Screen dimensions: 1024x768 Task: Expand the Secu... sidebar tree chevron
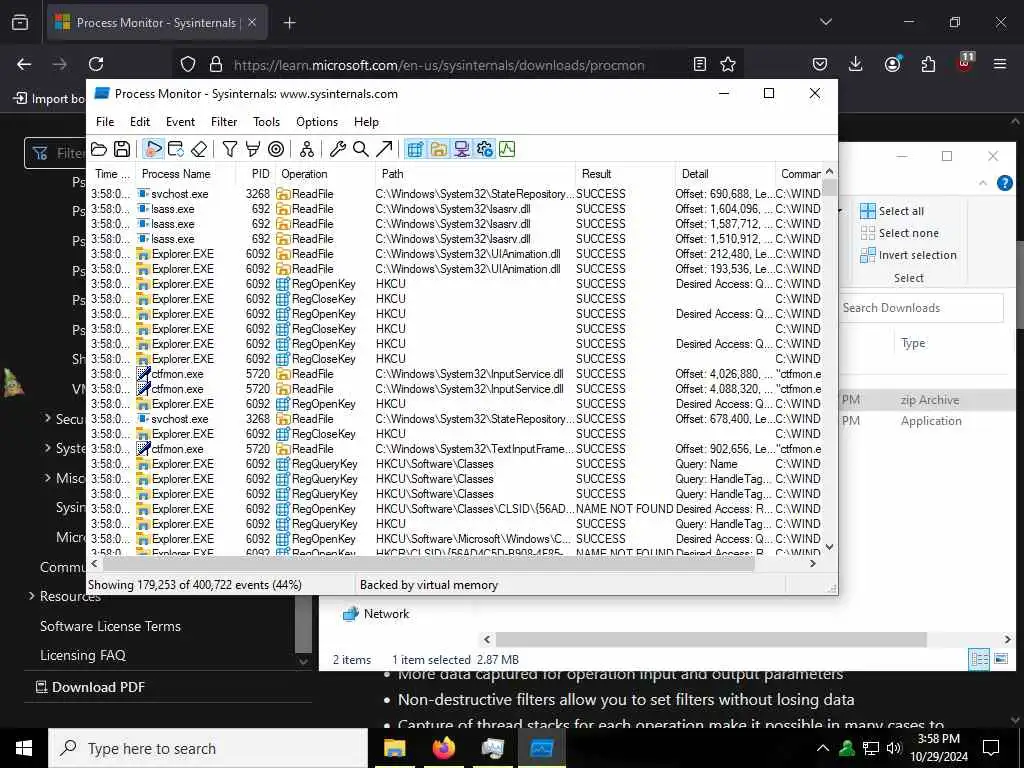coord(48,418)
